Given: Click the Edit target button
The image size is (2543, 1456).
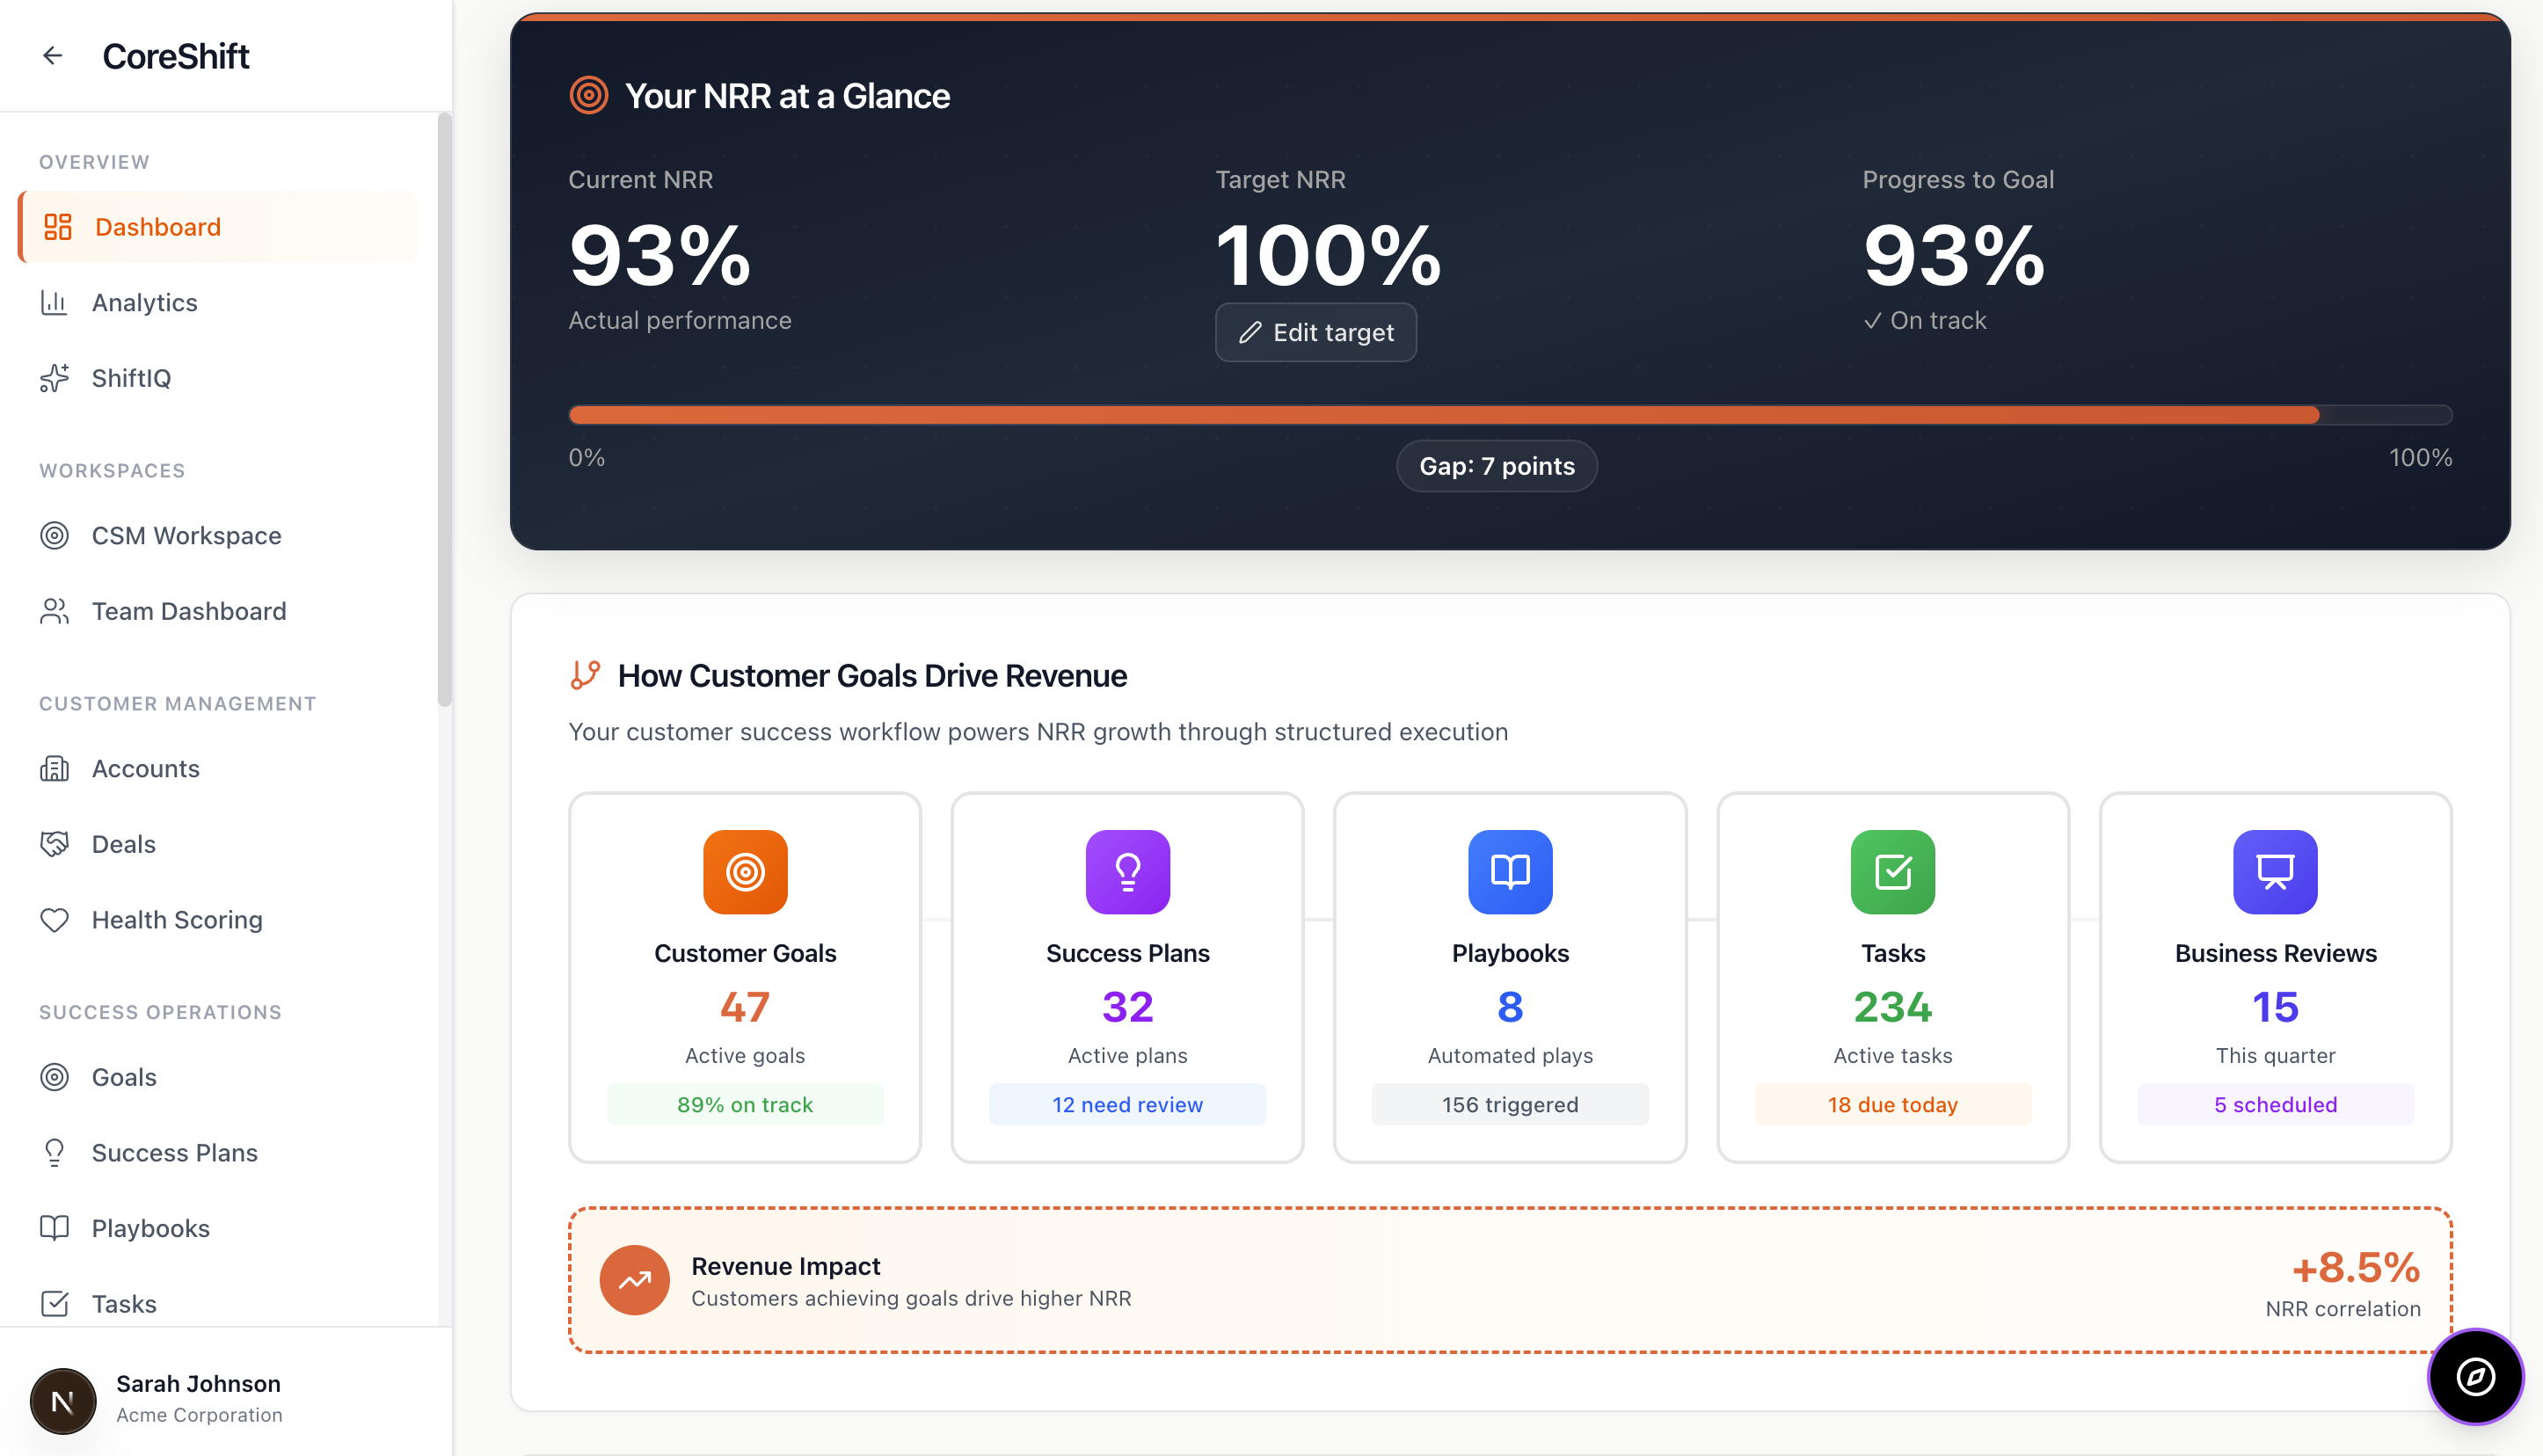Looking at the screenshot, I should pyautogui.click(x=1315, y=332).
